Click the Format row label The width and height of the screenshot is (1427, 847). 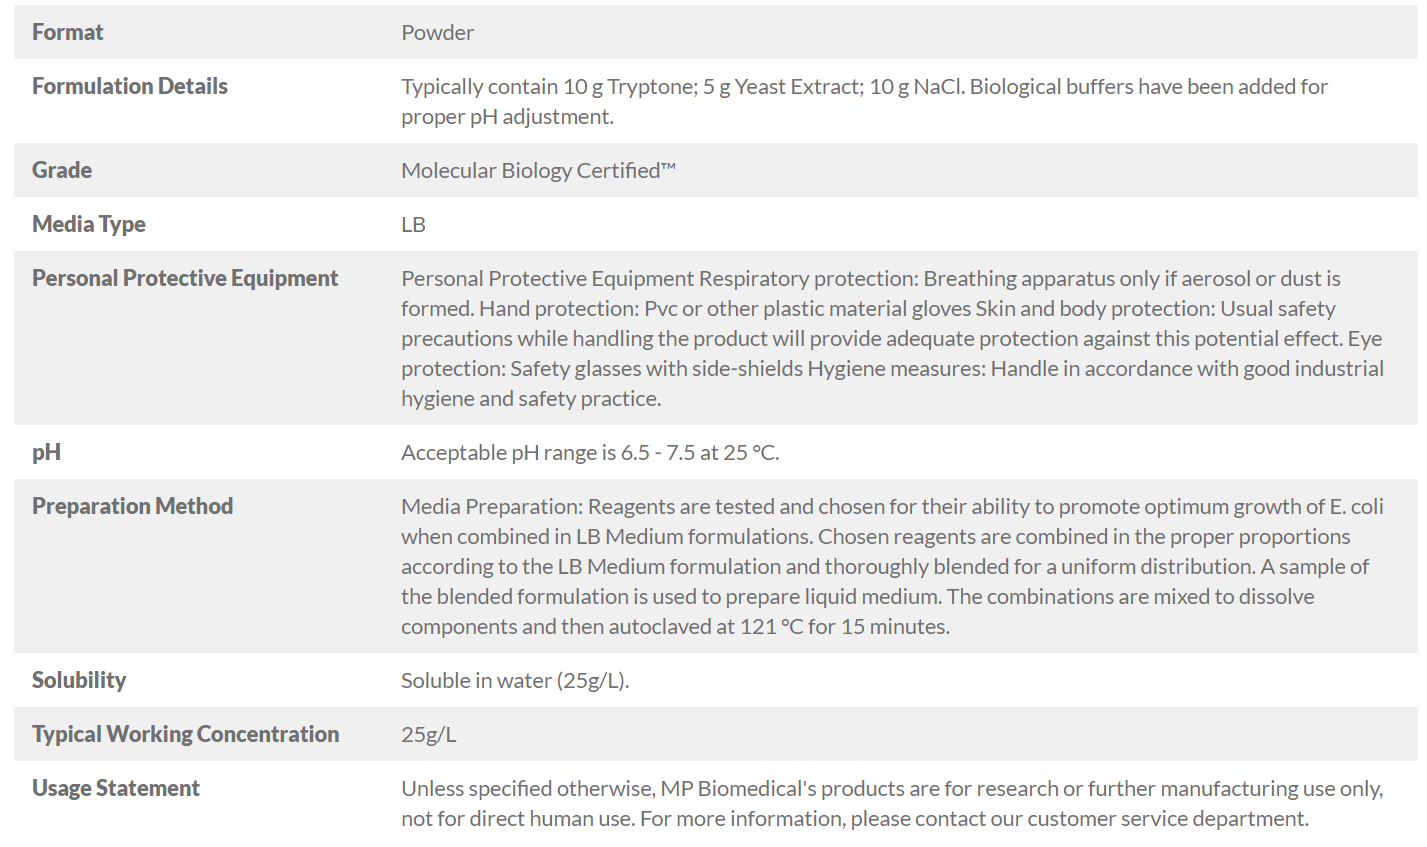67,32
